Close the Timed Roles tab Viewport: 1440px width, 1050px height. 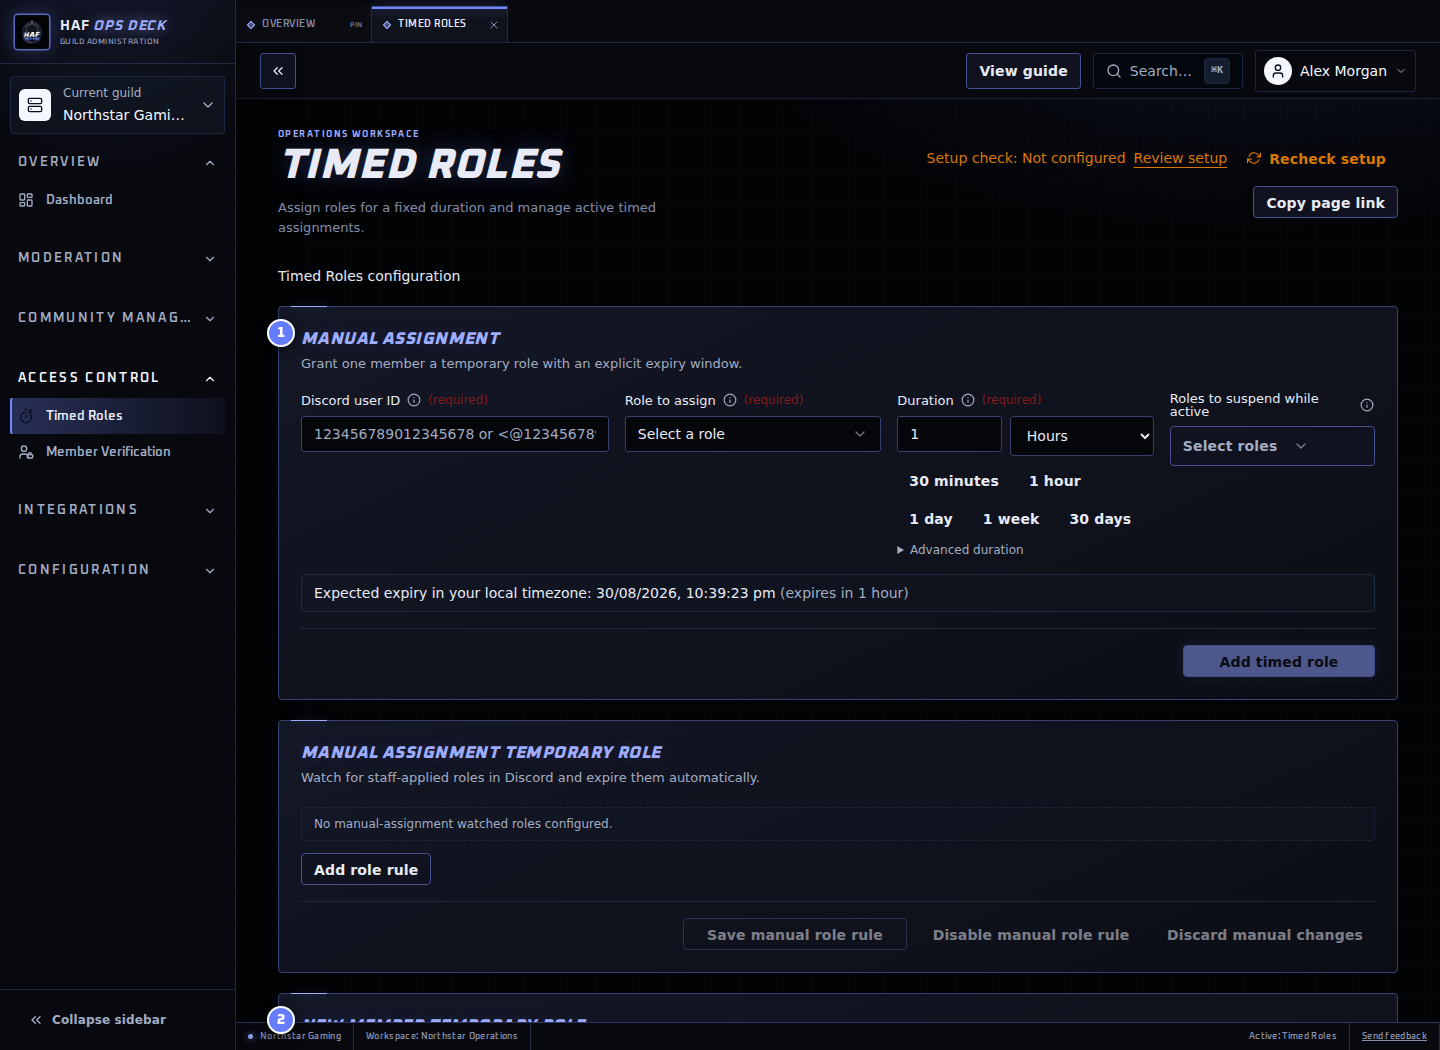pos(494,24)
